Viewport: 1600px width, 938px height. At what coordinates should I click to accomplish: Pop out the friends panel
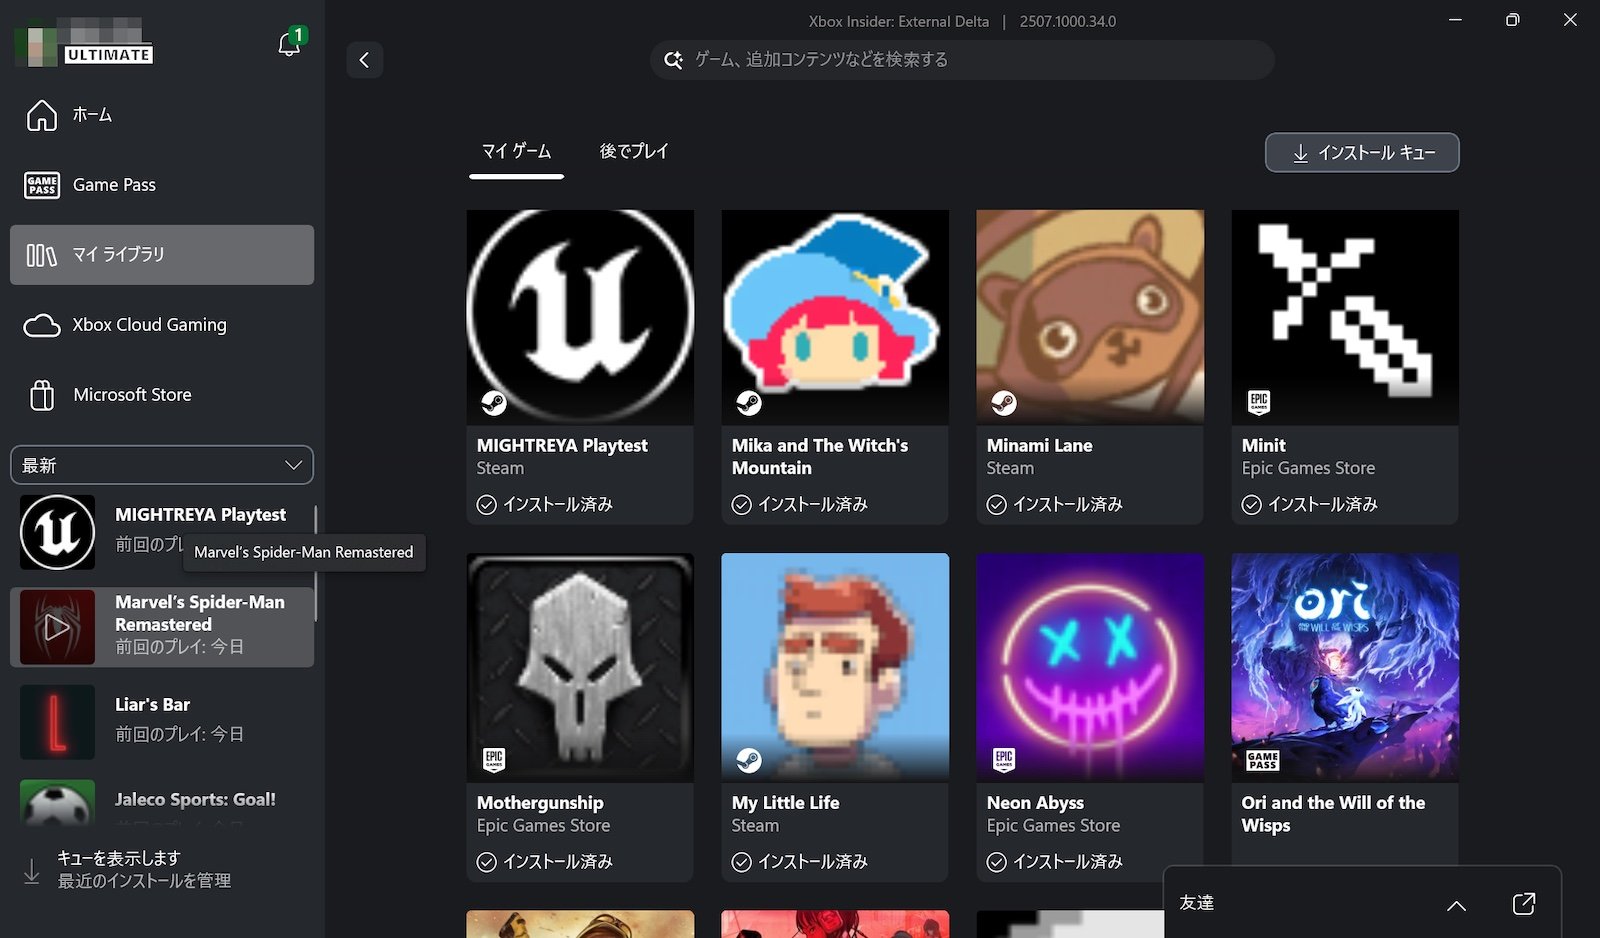1524,904
